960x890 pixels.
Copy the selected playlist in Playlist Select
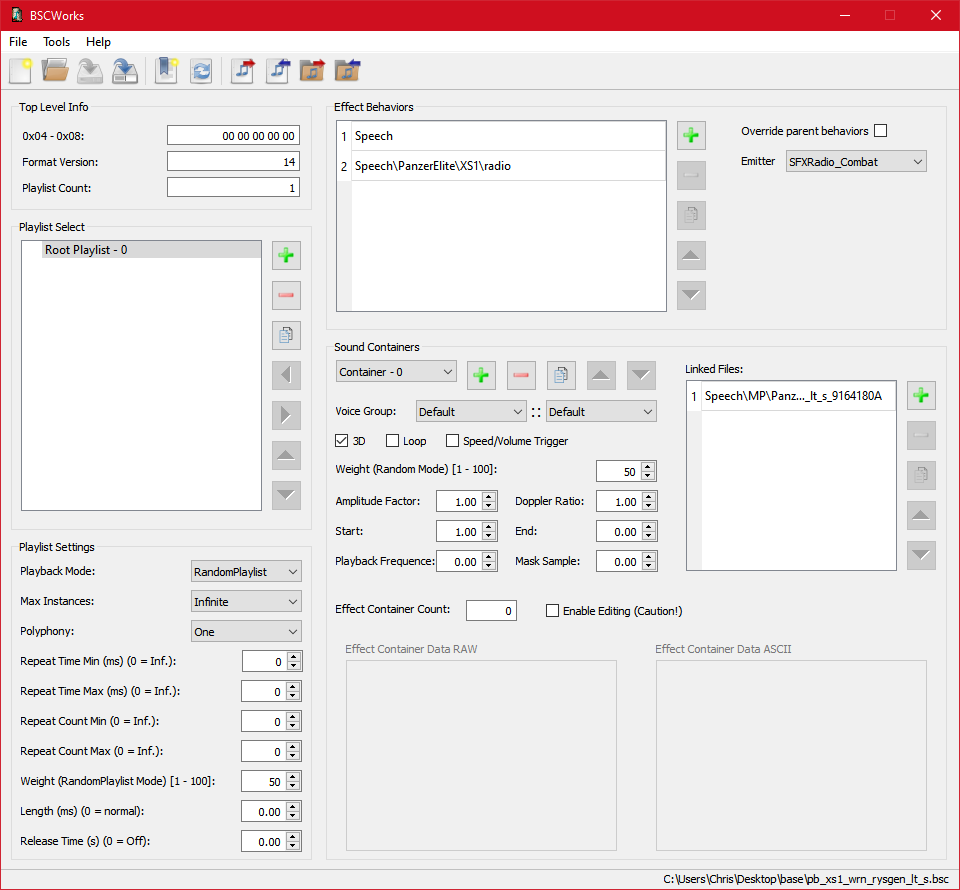(286, 335)
